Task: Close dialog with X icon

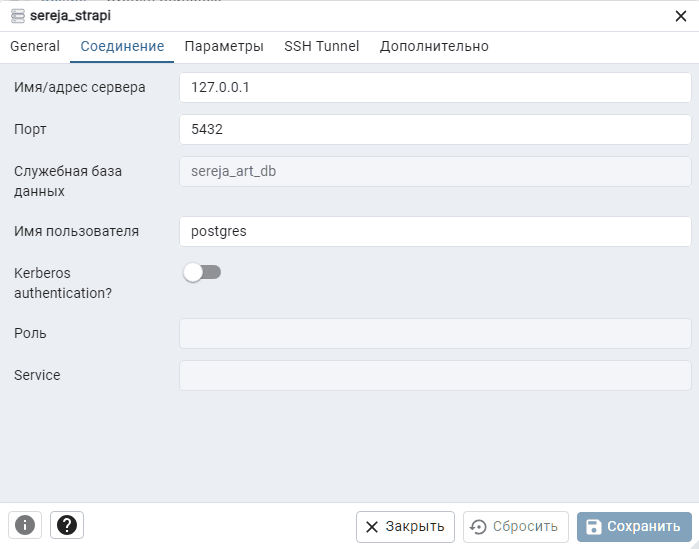Action: click(681, 15)
